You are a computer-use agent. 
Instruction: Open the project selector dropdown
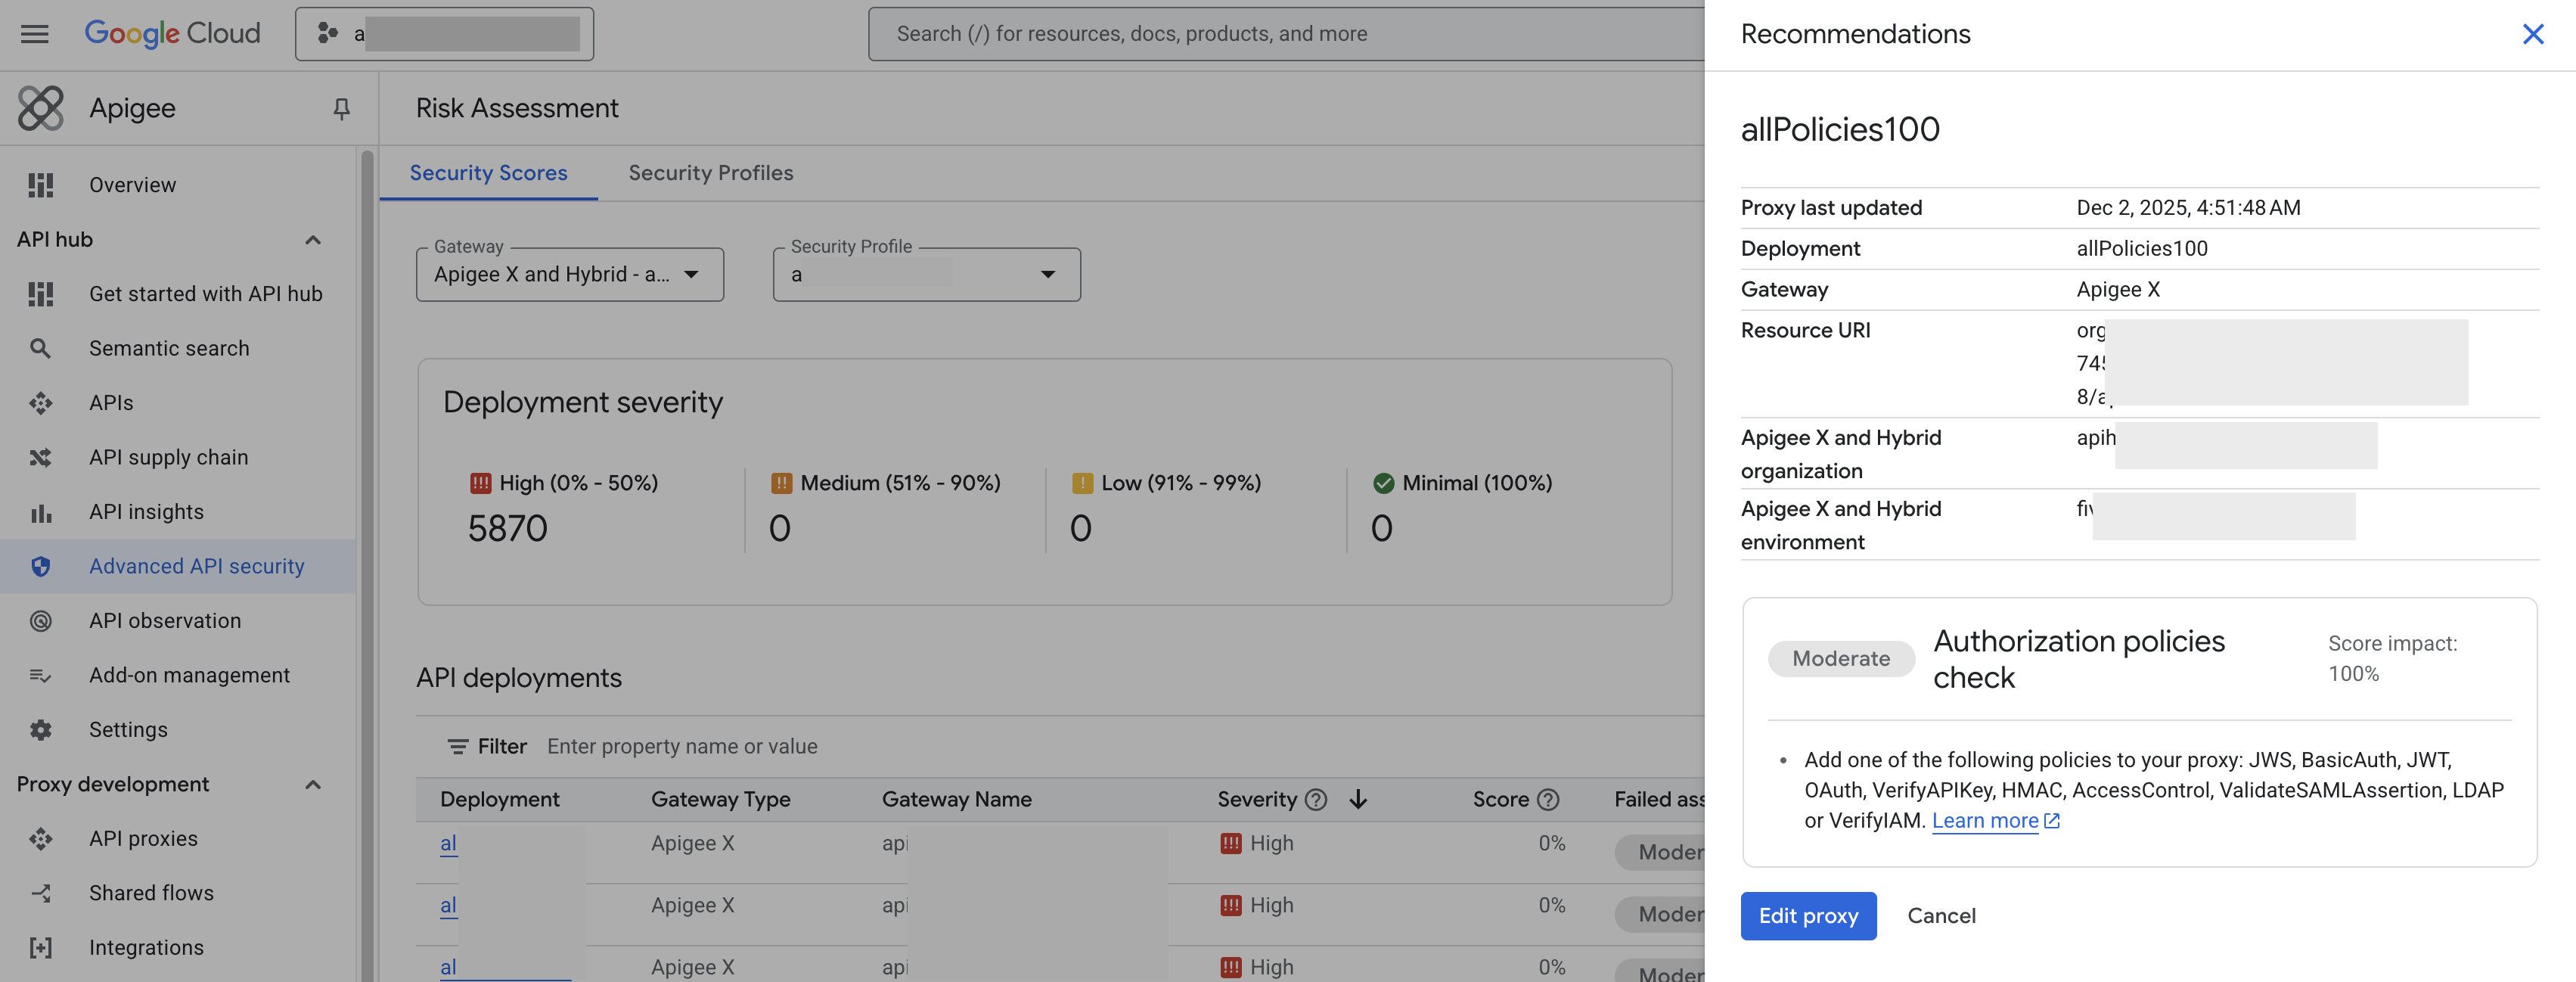pyautogui.click(x=444, y=34)
